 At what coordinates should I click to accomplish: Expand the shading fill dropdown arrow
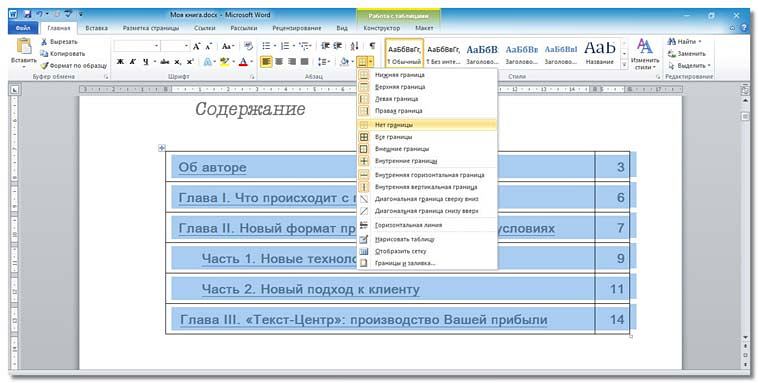click(353, 62)
